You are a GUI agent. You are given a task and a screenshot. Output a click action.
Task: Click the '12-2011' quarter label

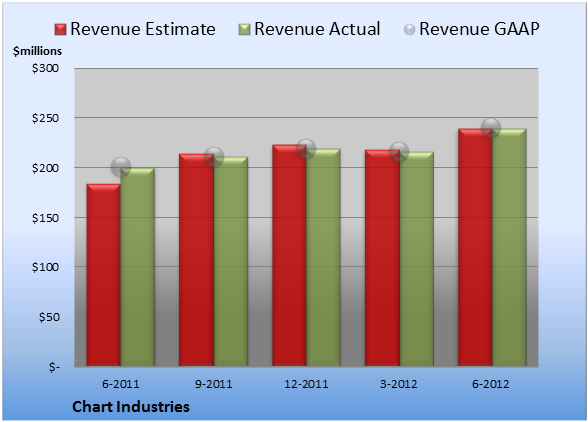306,384
